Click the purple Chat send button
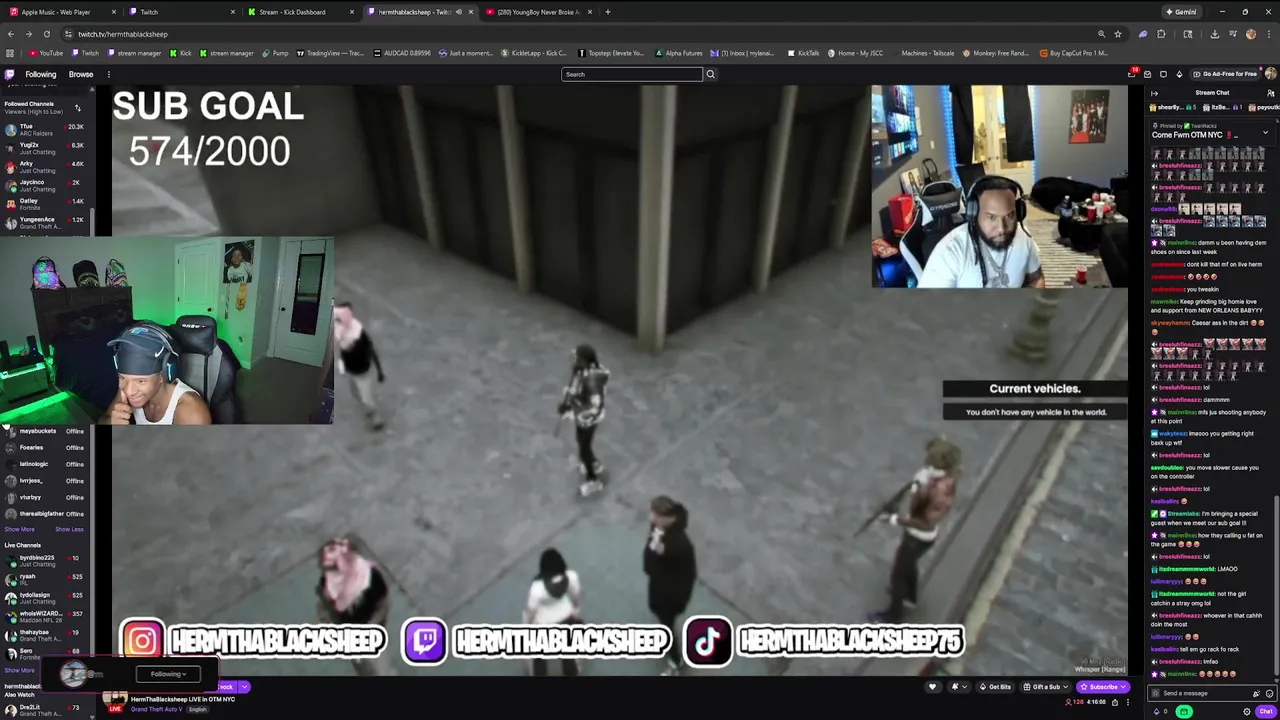Viewport: 1280px width, 720px height. (x=1265, y=712)
